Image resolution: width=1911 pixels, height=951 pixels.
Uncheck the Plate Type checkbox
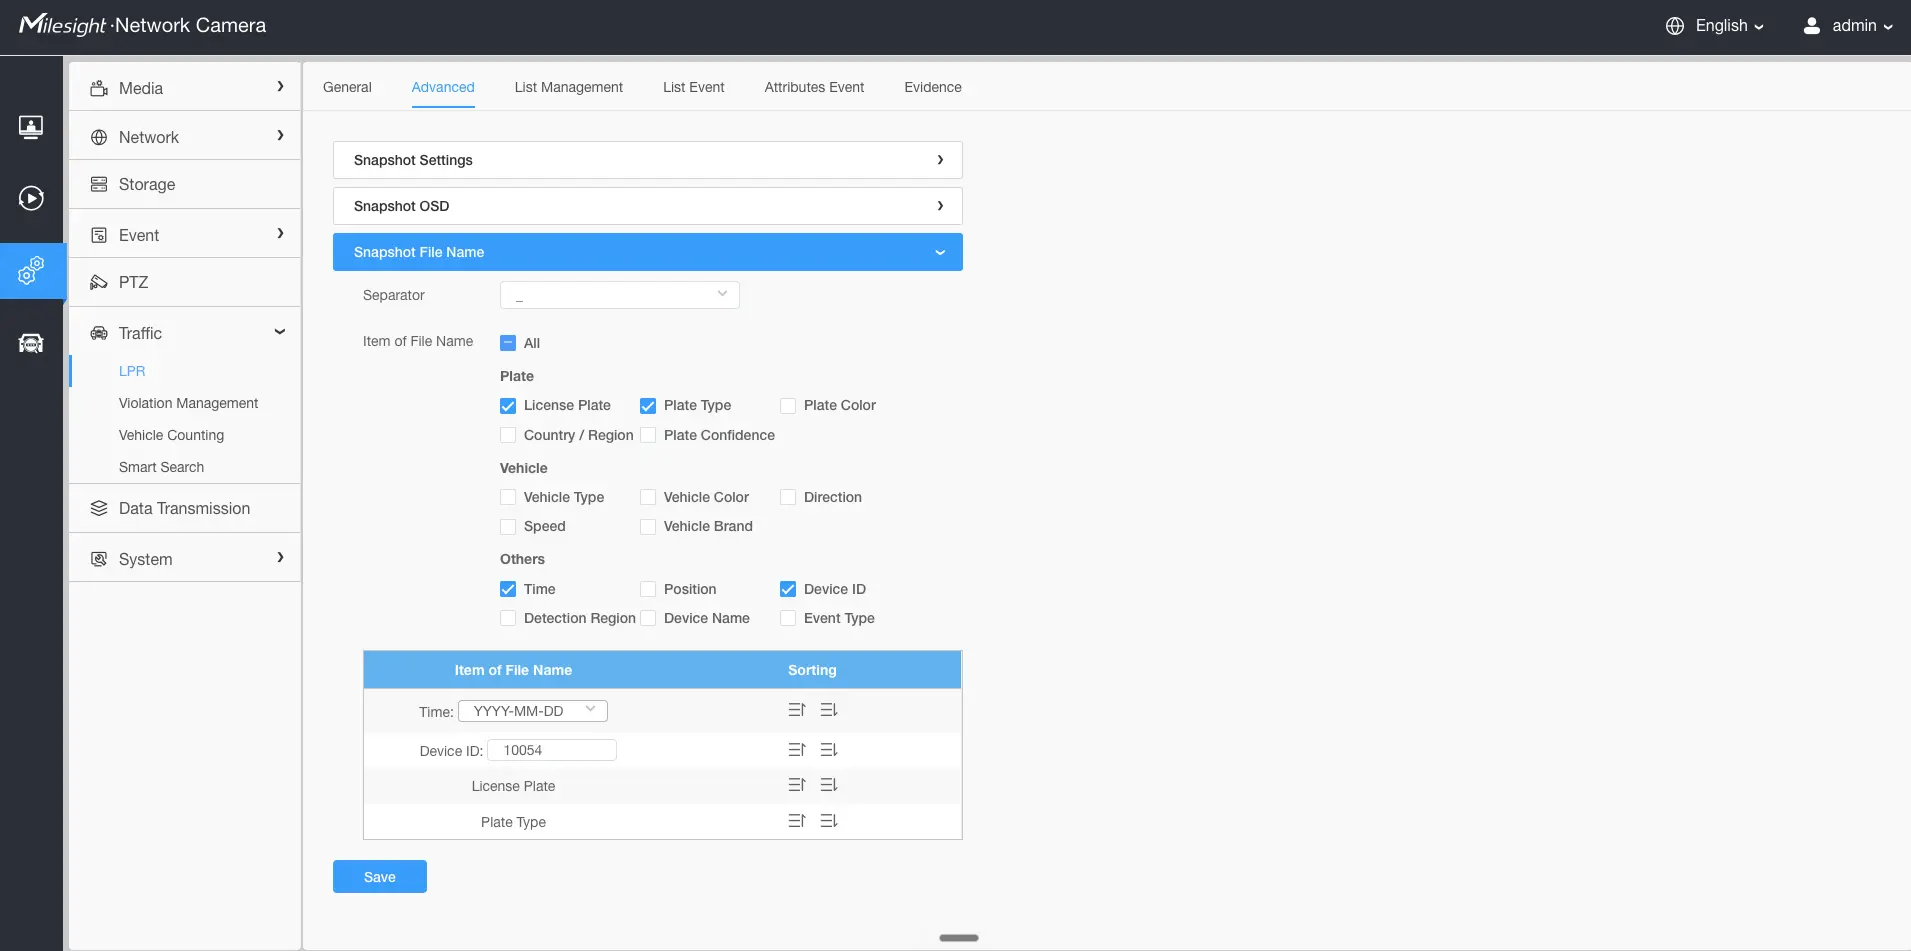click(648, 406)
